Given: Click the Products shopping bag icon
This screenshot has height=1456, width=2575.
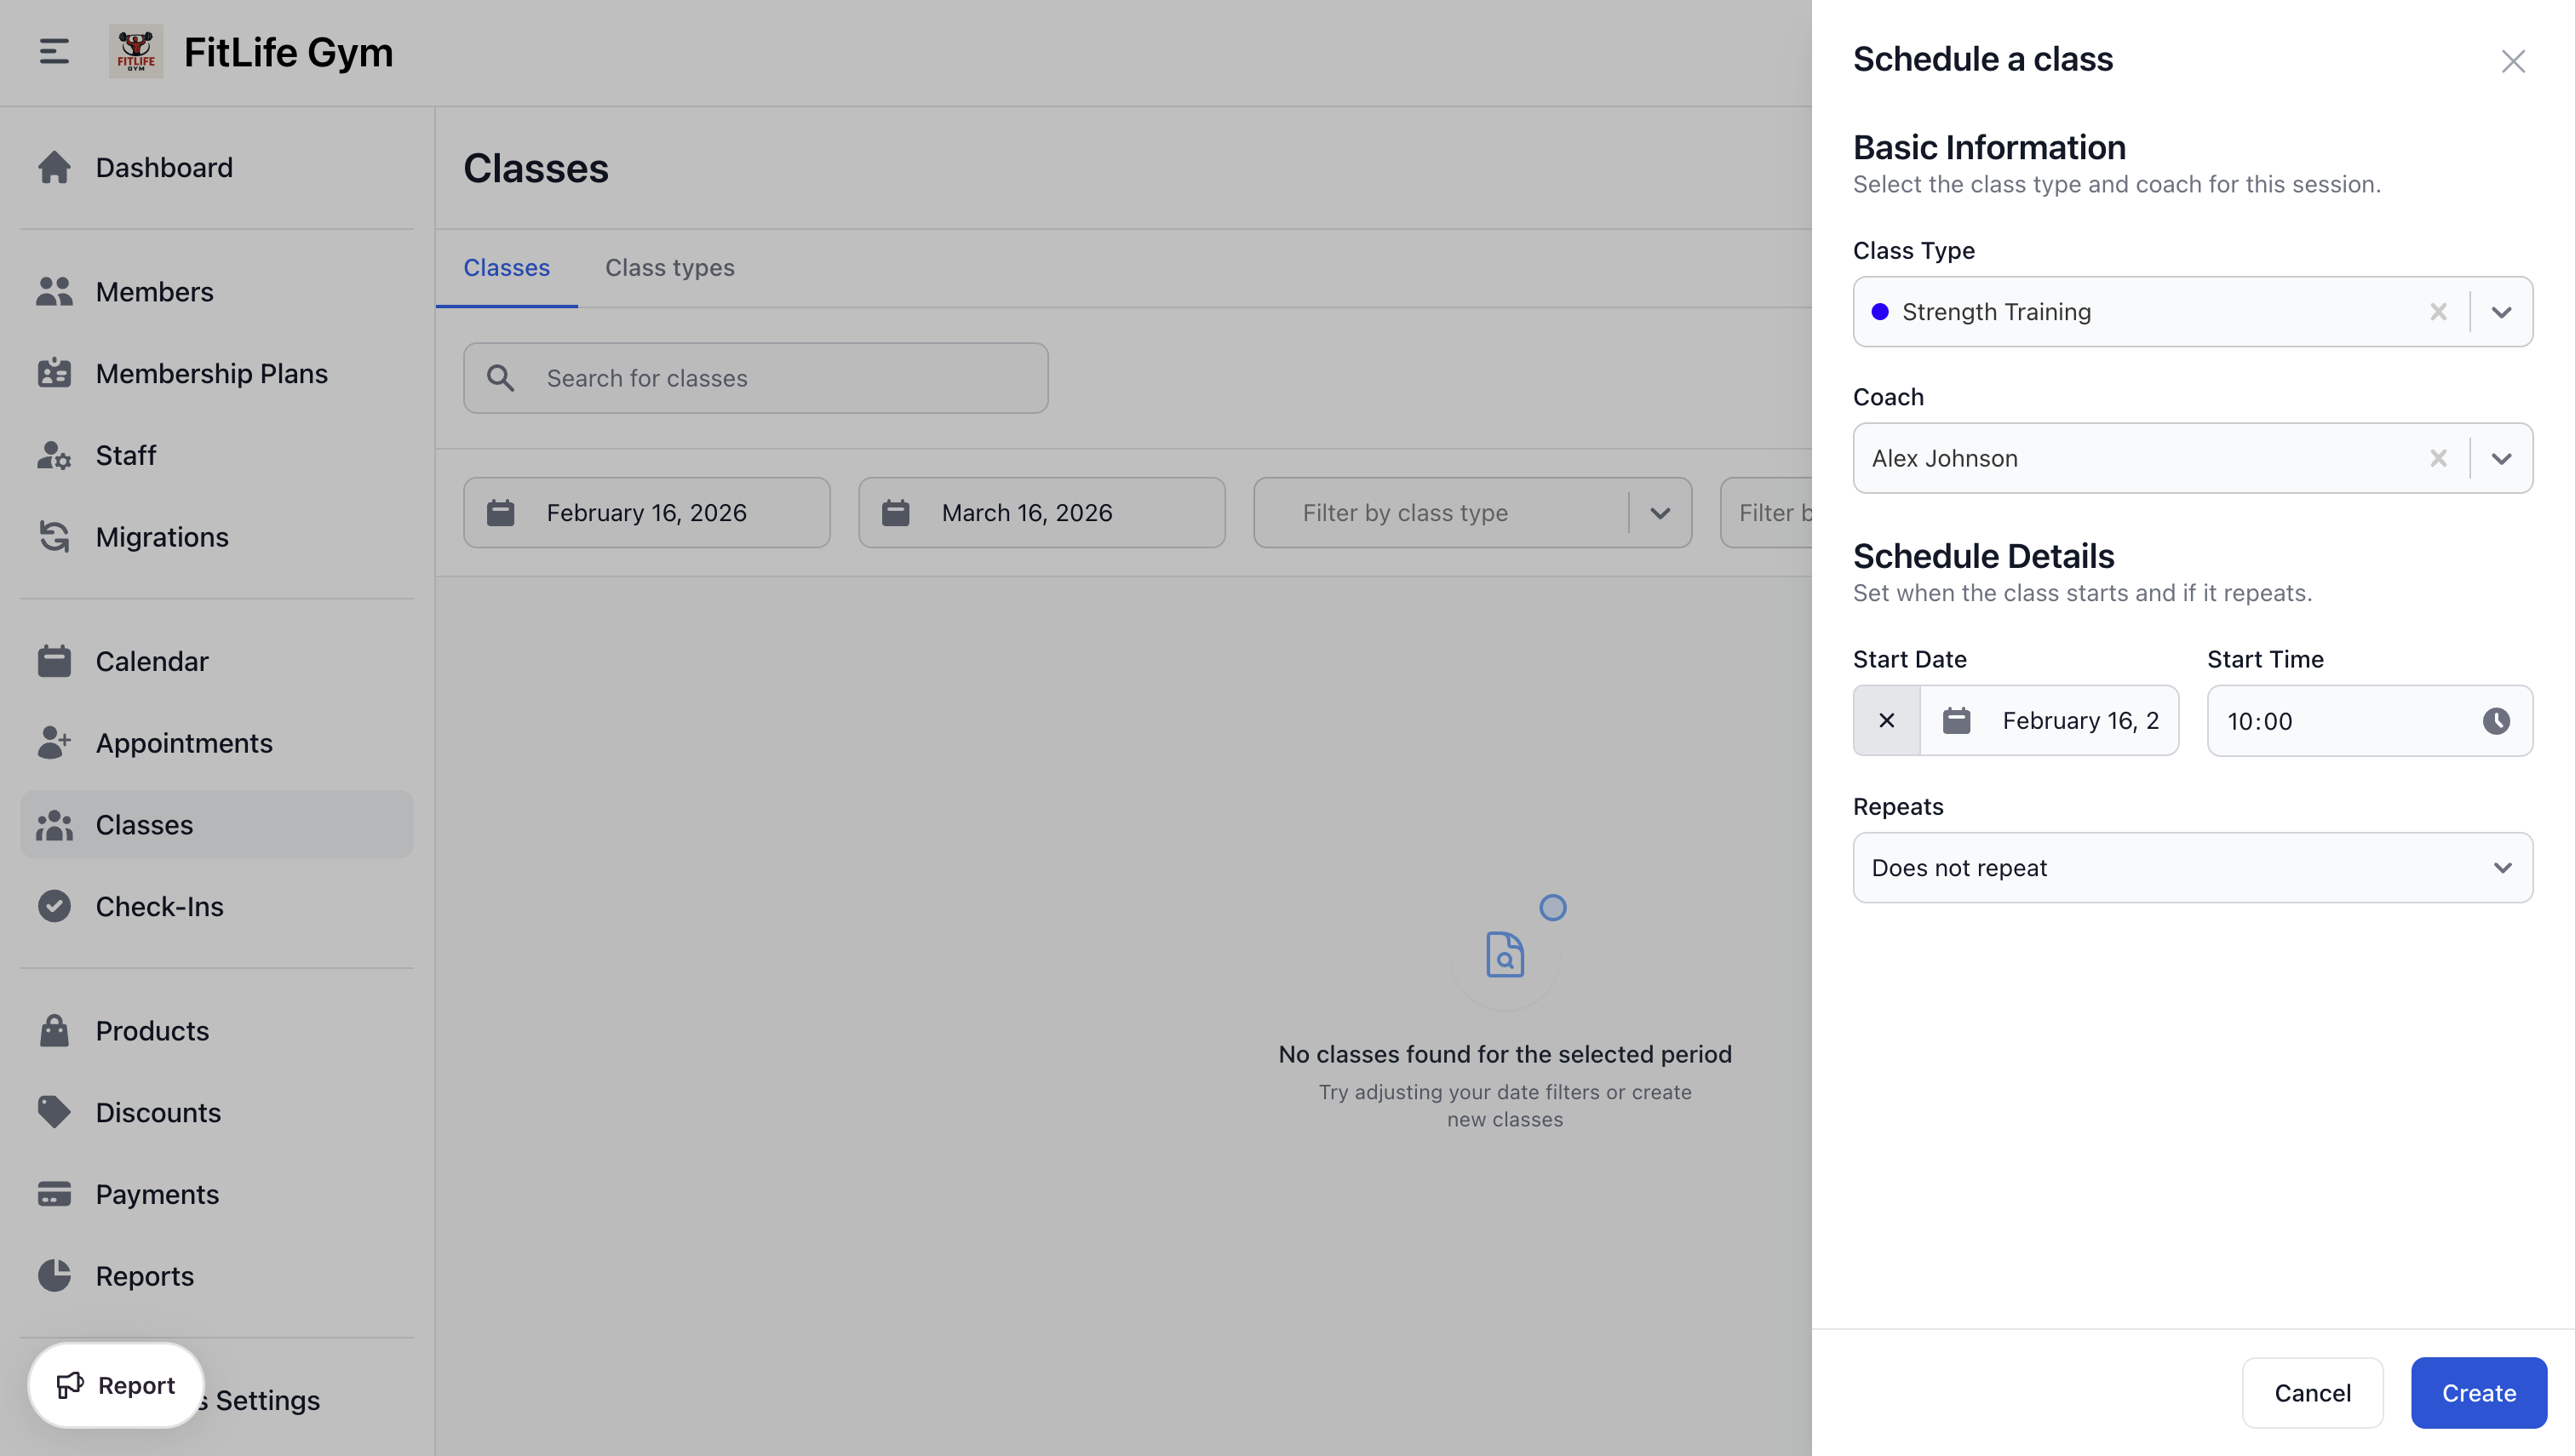Looking at the screenshot, I should coord(54,1030).
